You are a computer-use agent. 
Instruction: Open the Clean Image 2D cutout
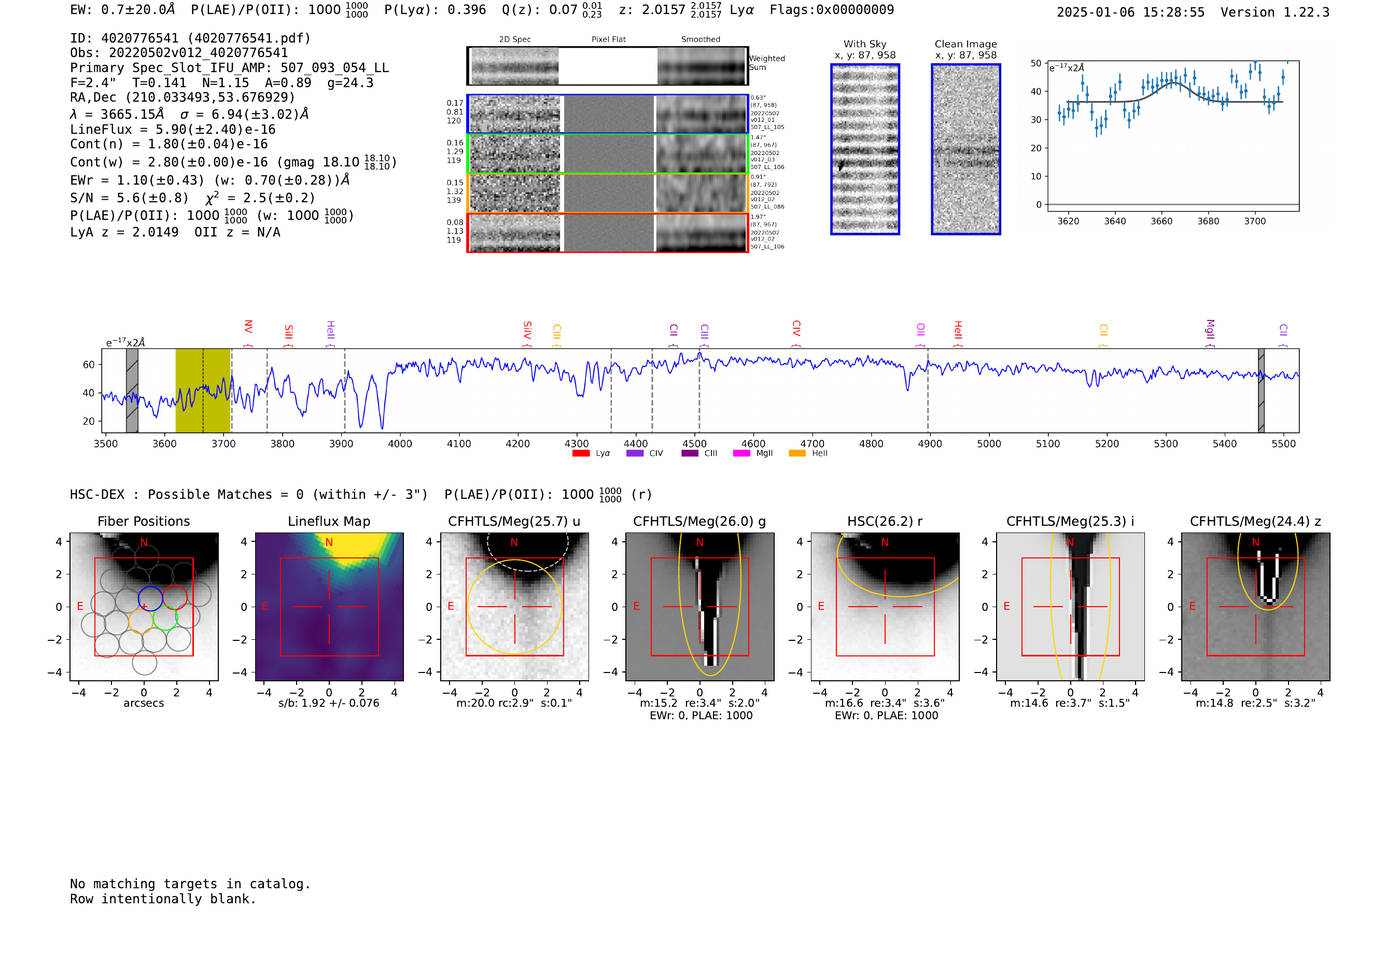[966, 149]
